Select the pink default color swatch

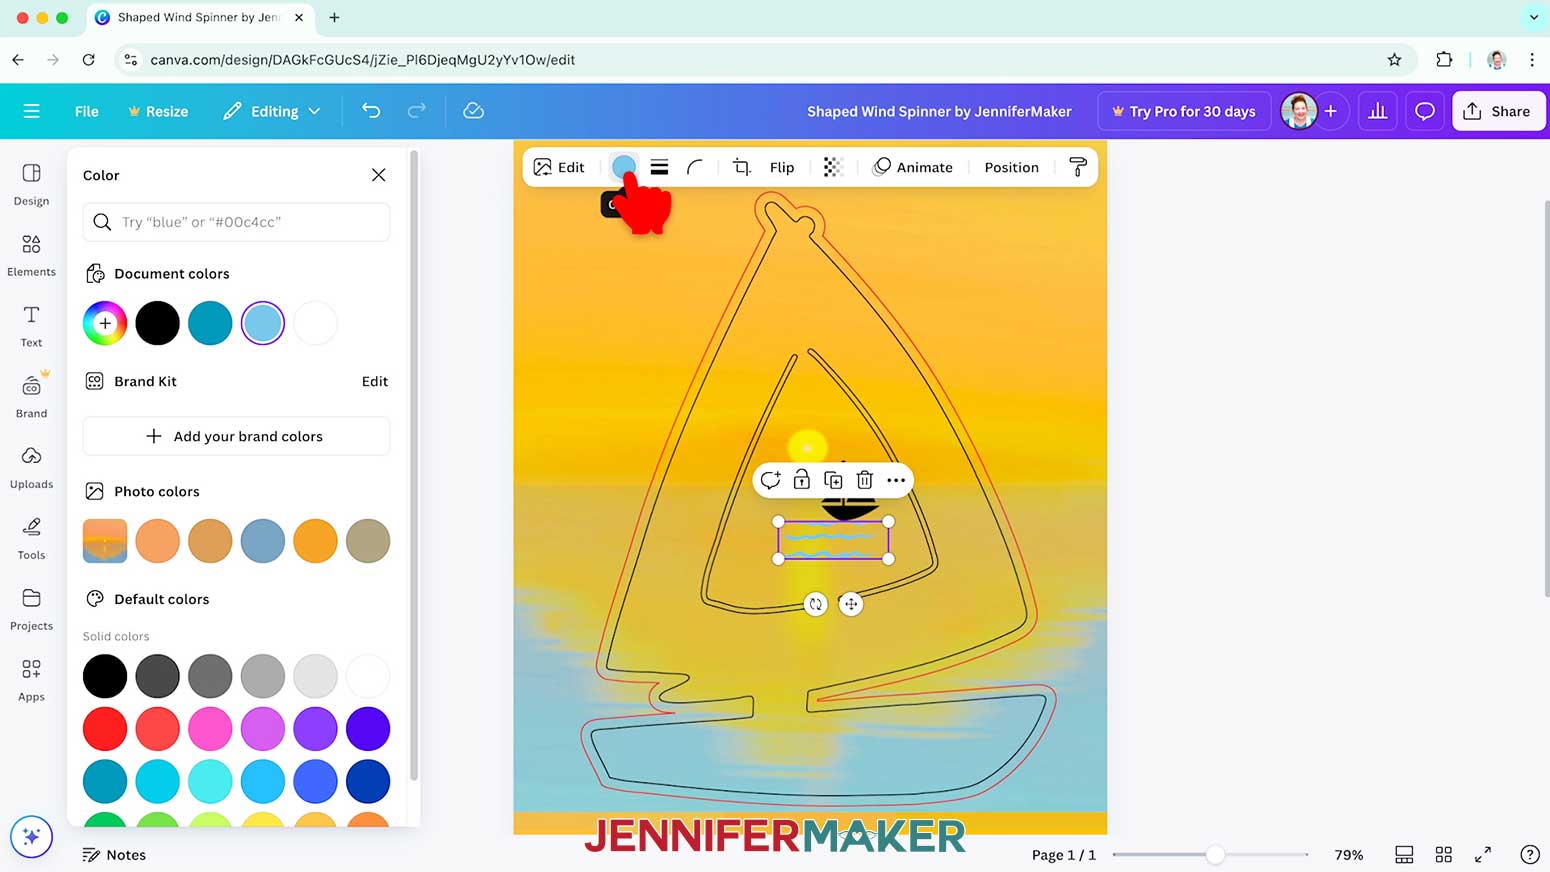tap(210, 729)
